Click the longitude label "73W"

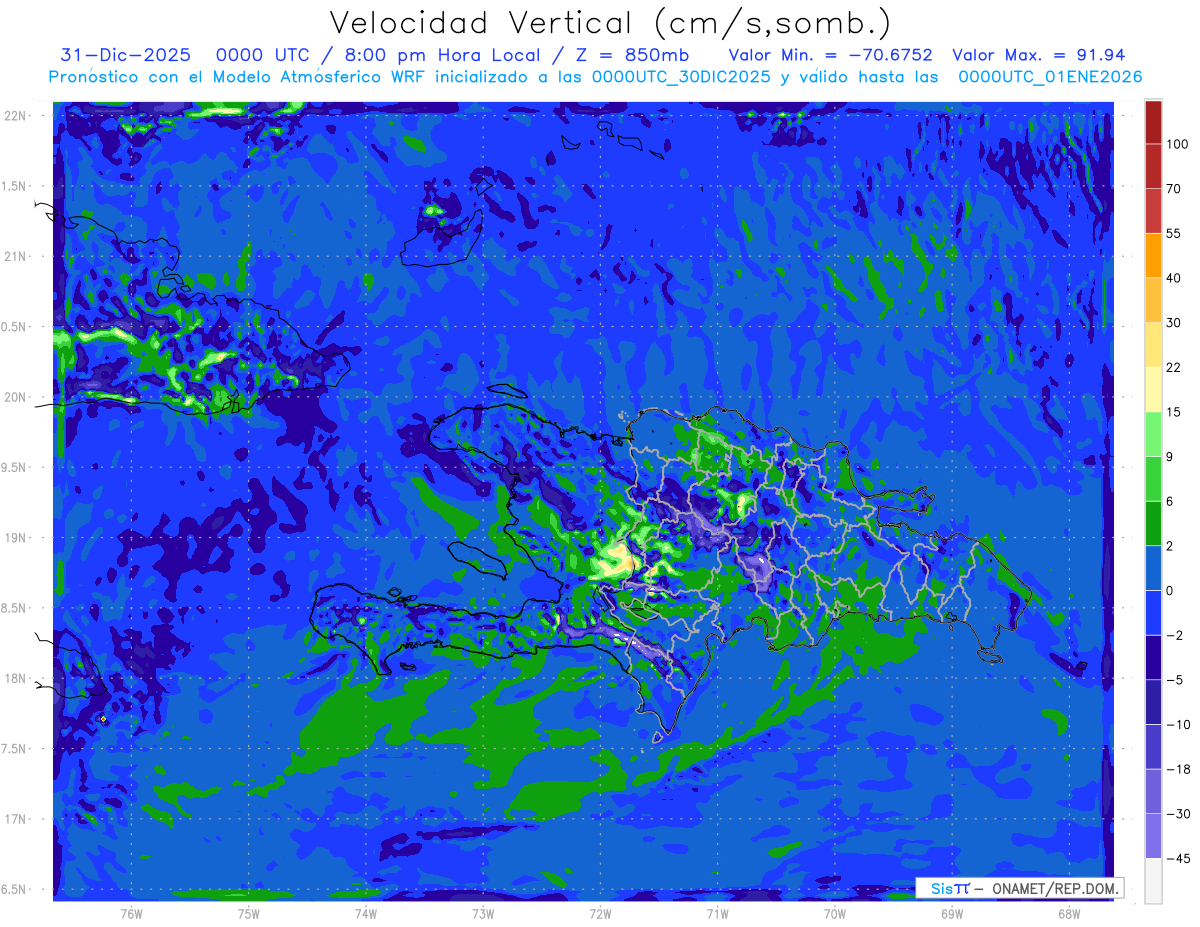pyautogui.click(x=483, y=913)
